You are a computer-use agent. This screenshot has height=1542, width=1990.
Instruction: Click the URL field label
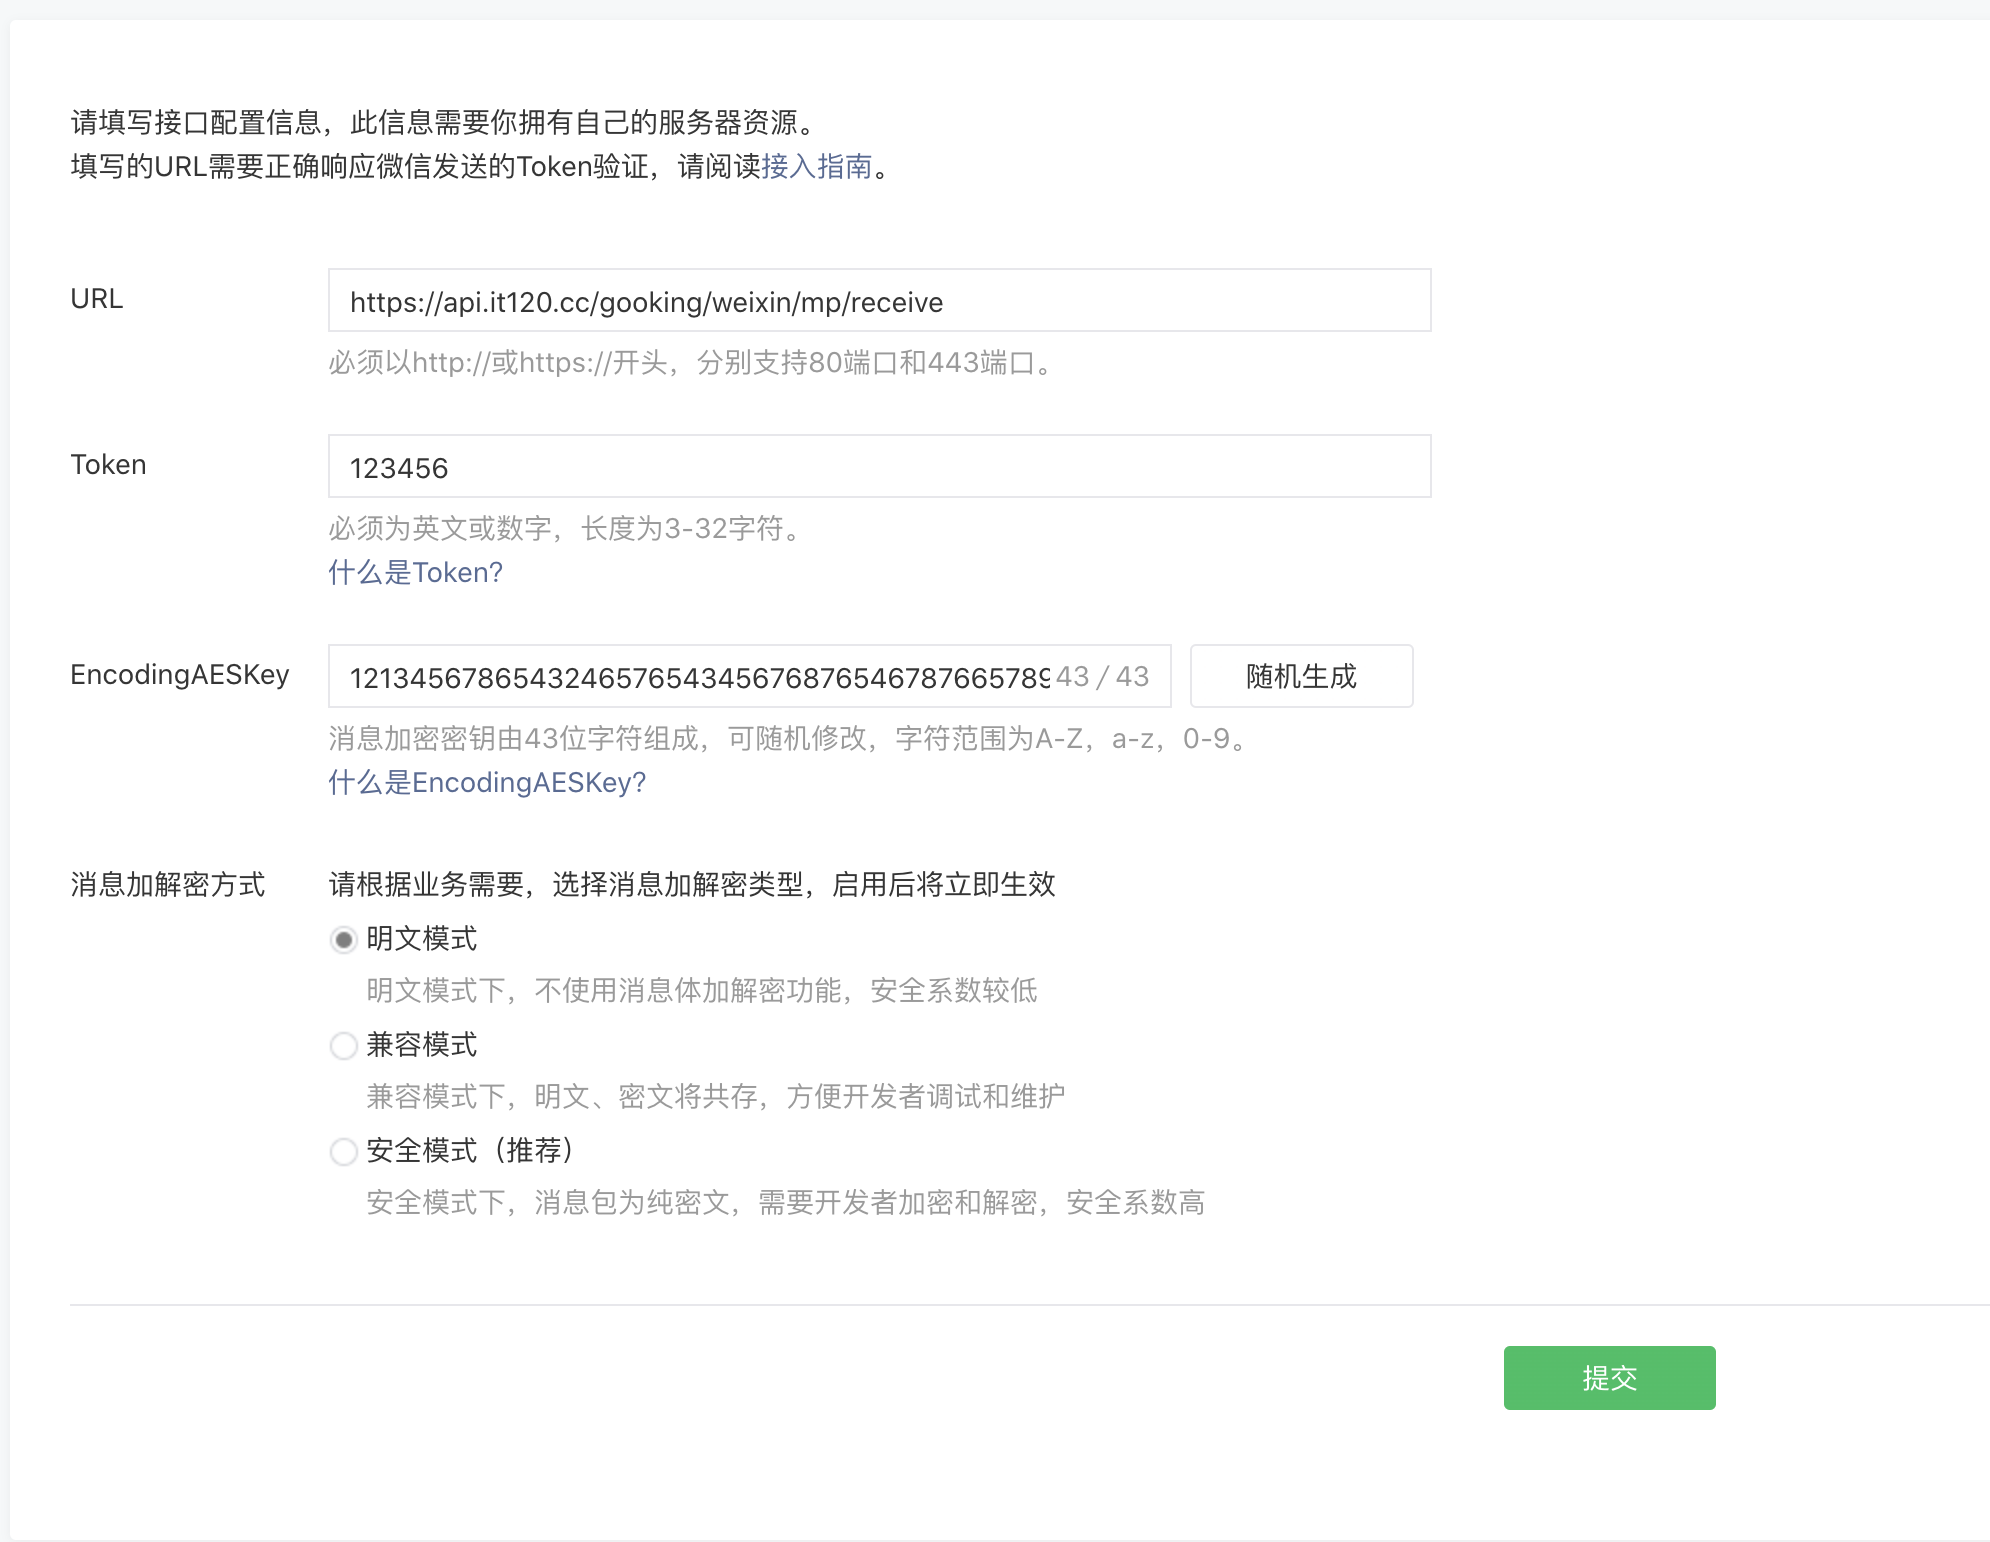pyautogui.click(x=96, y=299)
